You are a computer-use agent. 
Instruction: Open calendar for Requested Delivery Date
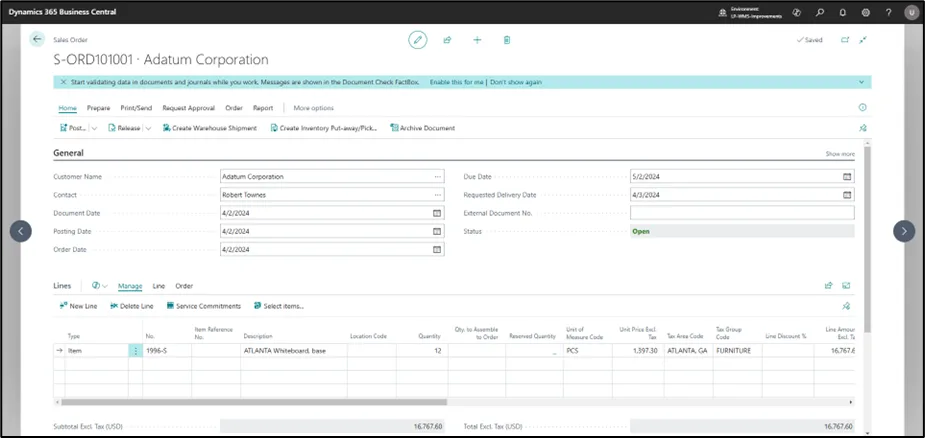847,195
